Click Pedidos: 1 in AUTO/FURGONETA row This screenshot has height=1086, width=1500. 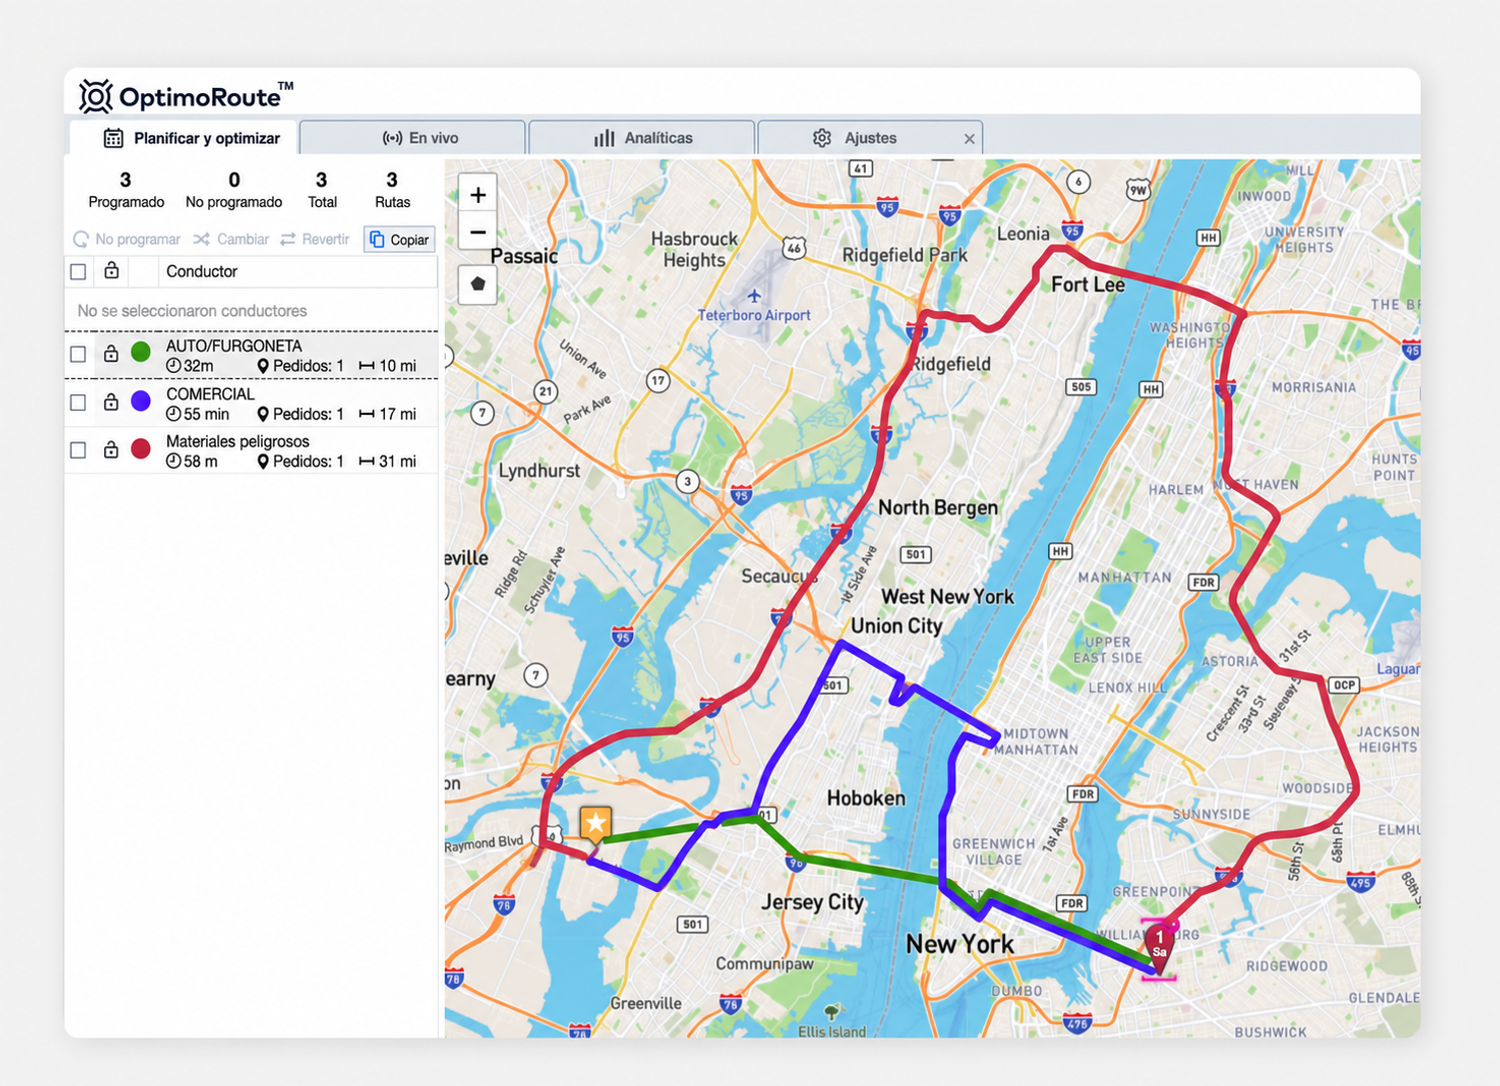[301, 366]
